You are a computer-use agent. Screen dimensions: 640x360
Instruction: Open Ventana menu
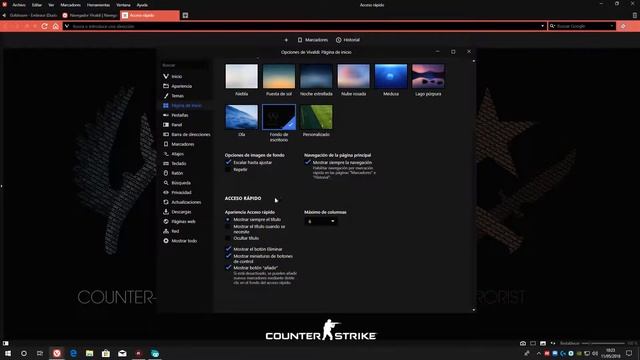click(123, 5)
